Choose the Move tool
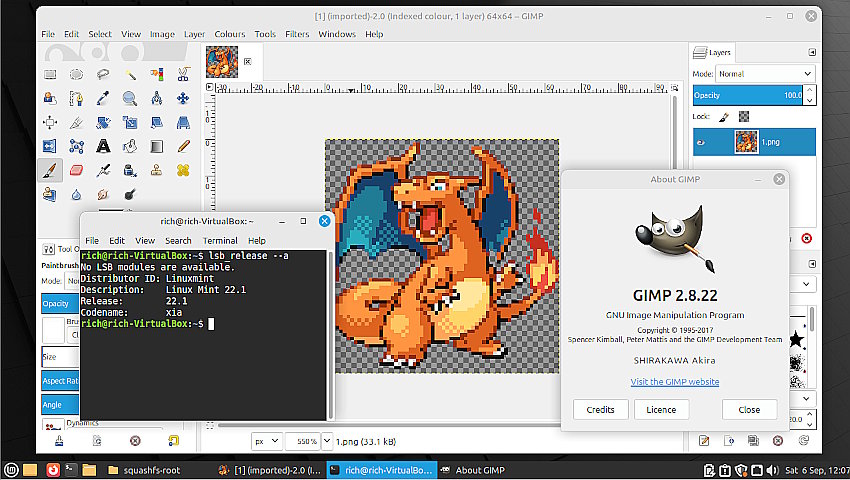 click(x=183, y=98)
